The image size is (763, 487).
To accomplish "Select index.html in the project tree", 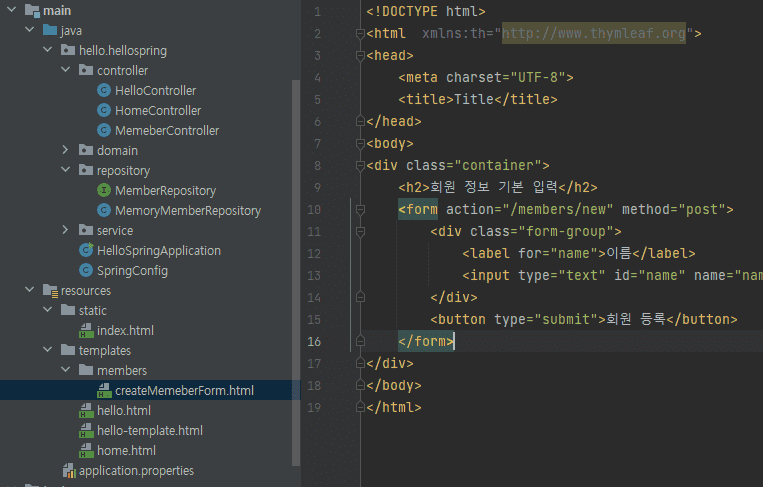I will (125, 331).
